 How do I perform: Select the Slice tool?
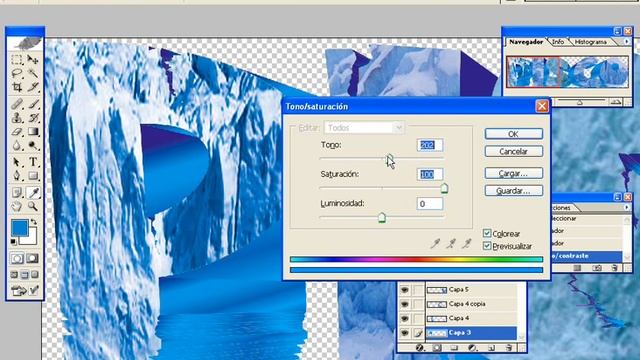pos(33,87)
